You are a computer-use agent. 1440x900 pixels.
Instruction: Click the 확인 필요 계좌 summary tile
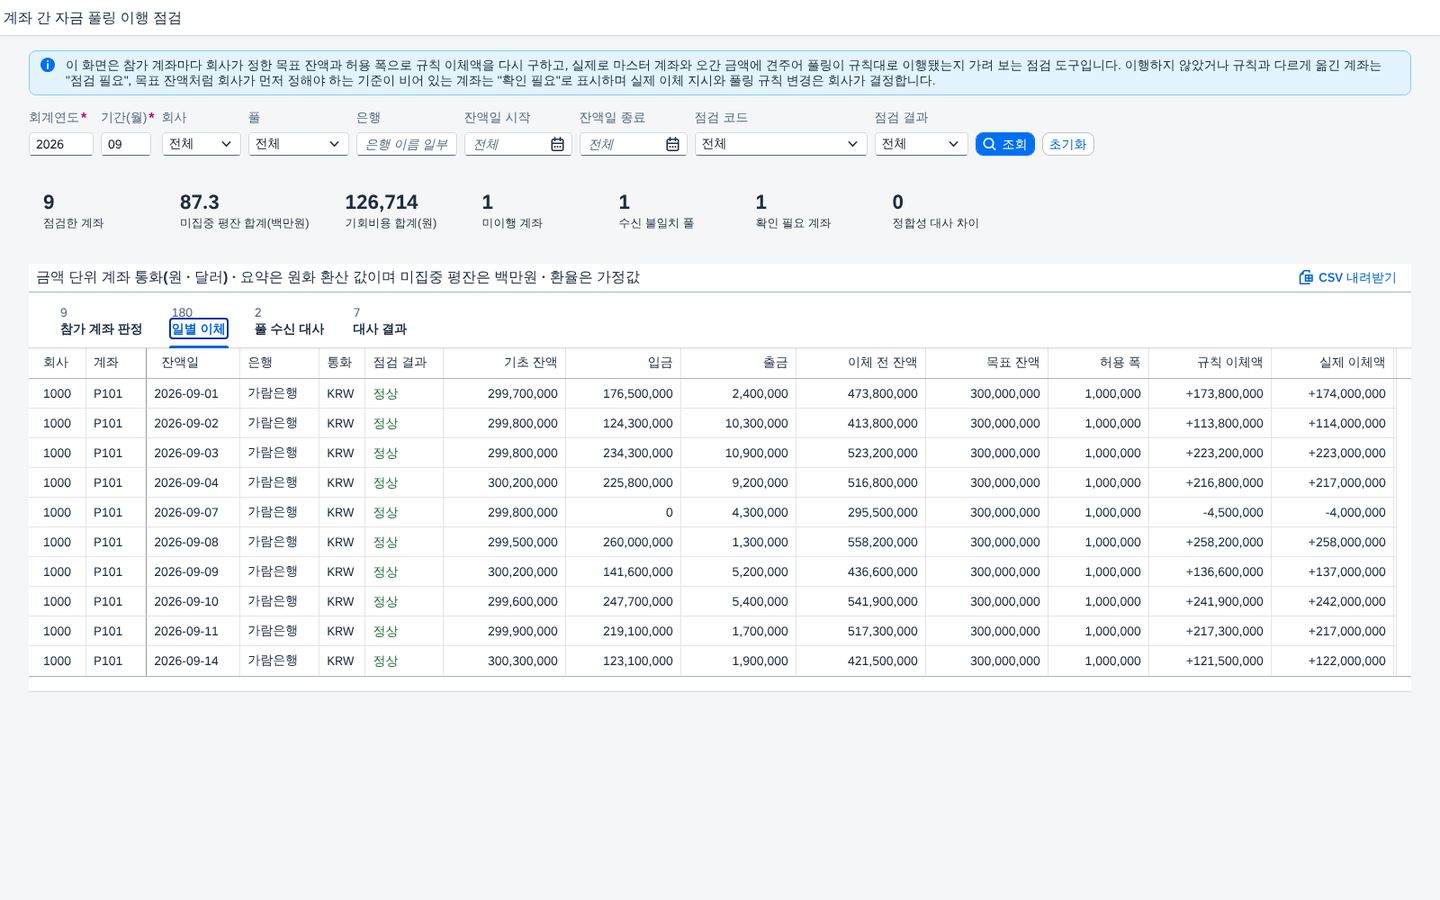pyautogui.click(x=793, y=211)
